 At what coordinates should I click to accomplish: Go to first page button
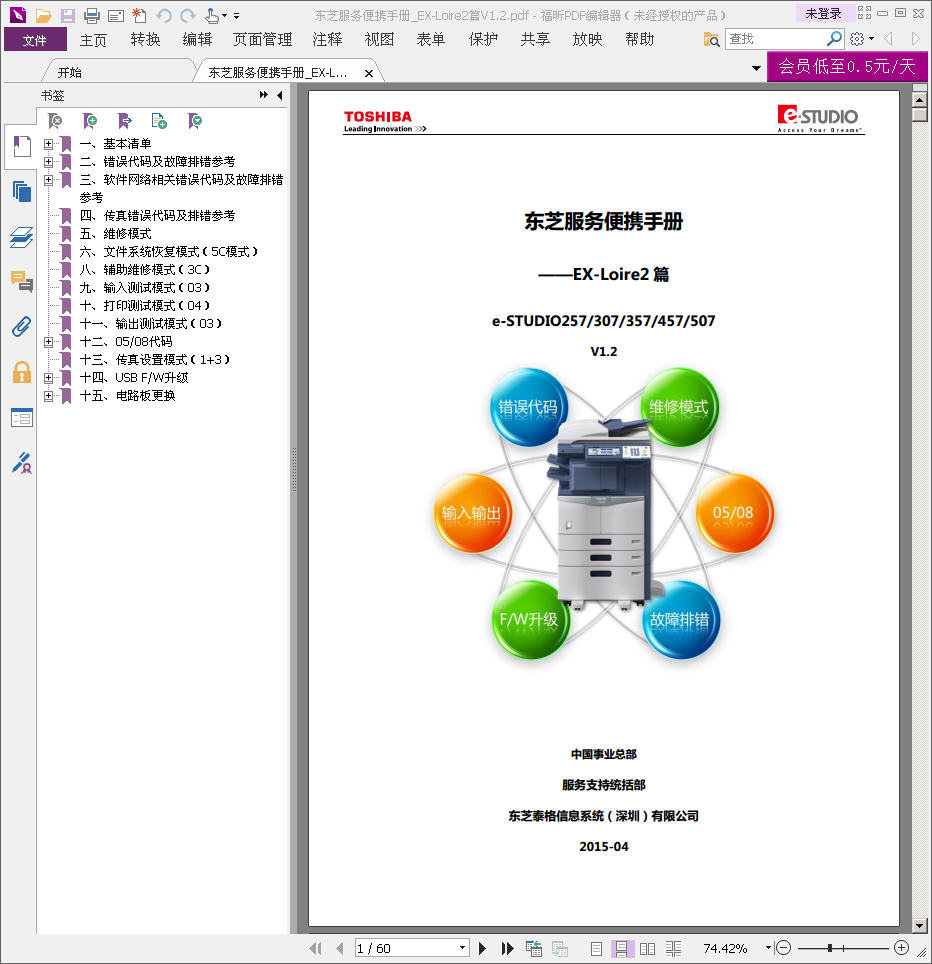click(x=315, y=948)
